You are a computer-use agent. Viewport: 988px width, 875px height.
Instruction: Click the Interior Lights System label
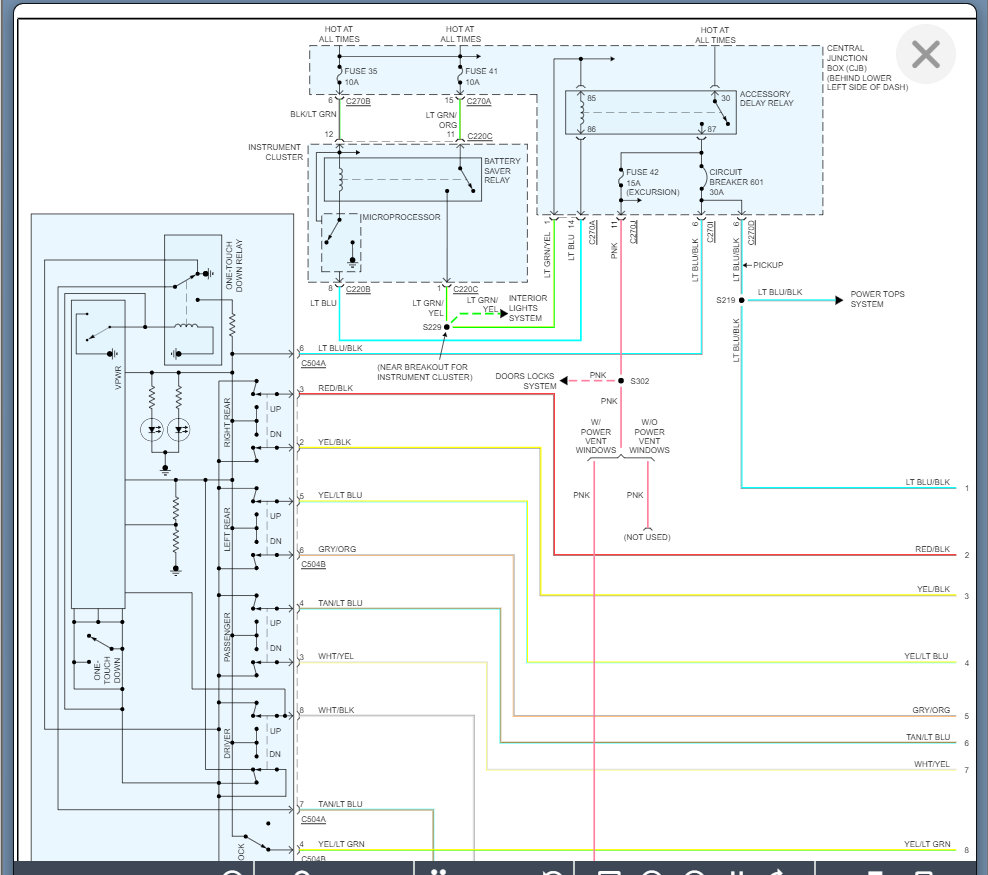528,308
